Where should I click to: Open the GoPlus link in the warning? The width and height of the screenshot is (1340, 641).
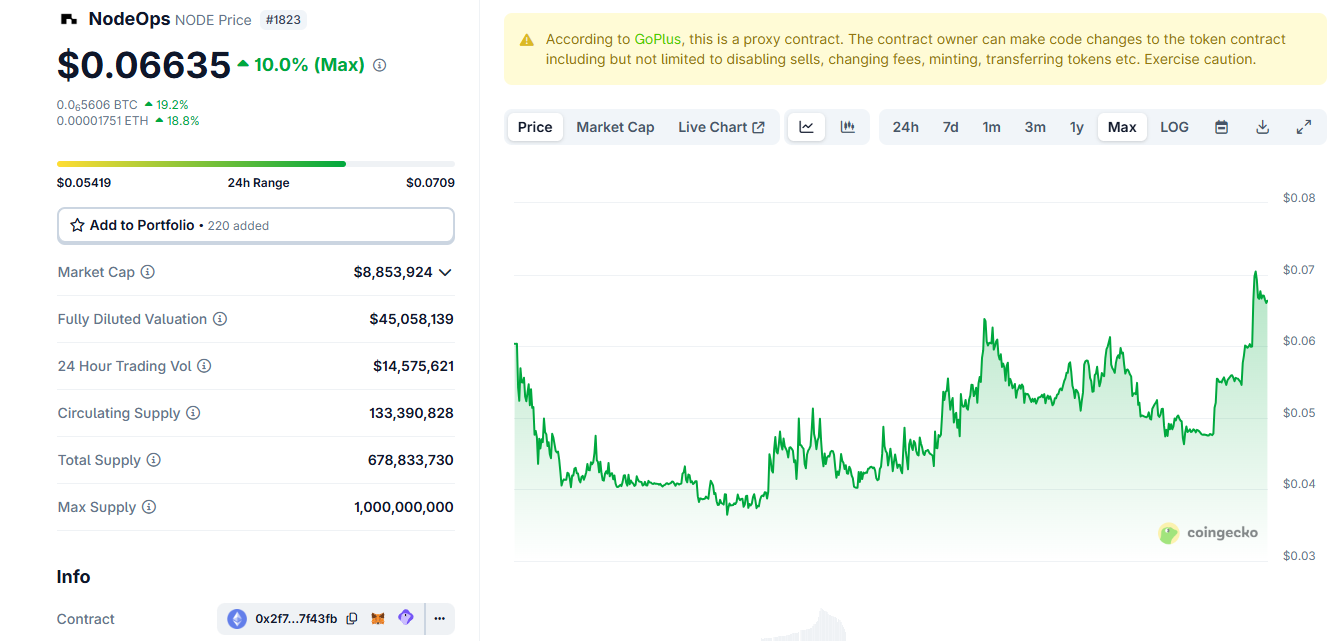pyautogui.click(x=657, y=39)
